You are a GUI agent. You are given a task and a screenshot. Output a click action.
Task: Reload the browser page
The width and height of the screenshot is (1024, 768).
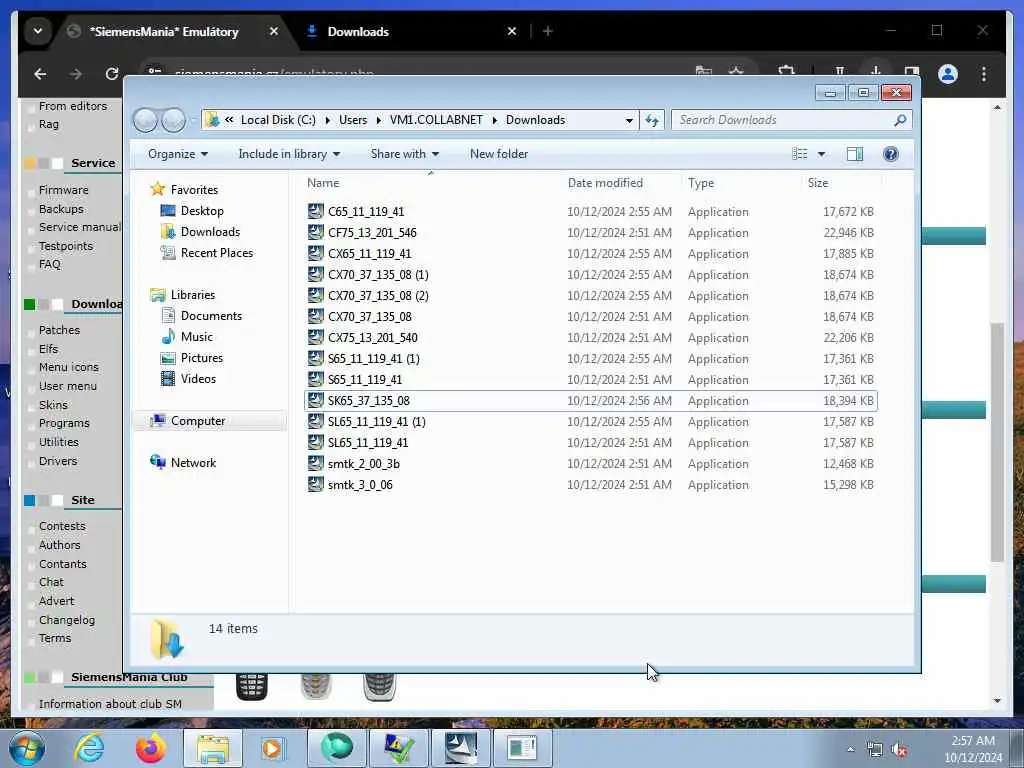pyautogui.click(x=112, y=74)
